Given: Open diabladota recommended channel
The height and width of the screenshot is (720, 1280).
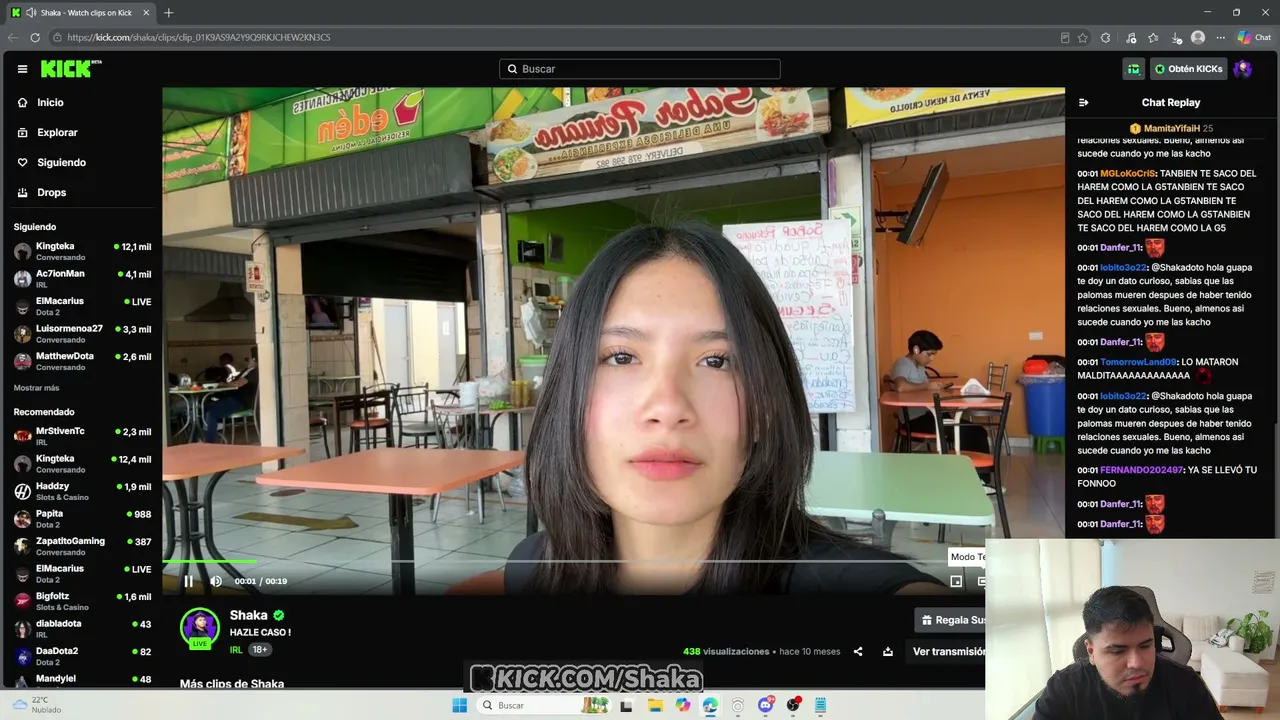Looking at the screenshot, I should (x=82, y=628).
